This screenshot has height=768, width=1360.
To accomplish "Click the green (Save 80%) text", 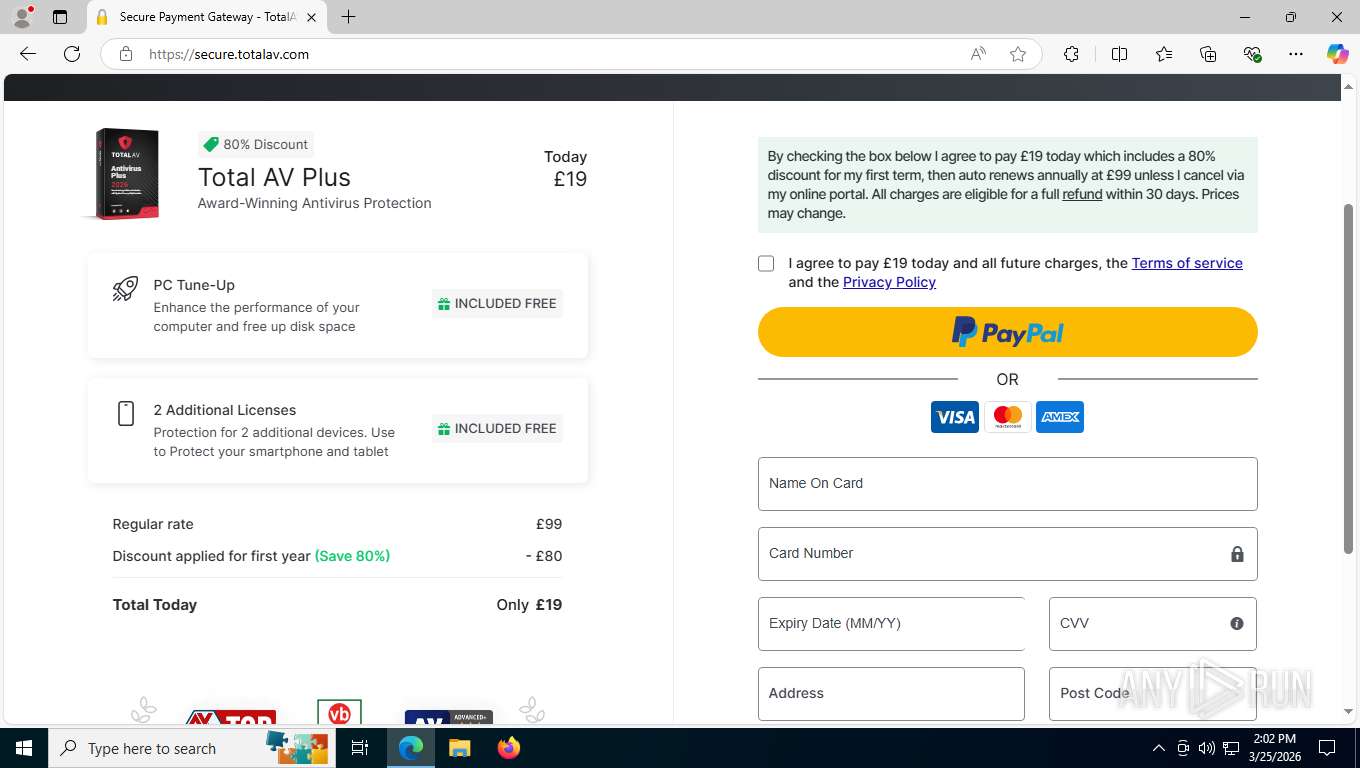I will pos(352,556).
